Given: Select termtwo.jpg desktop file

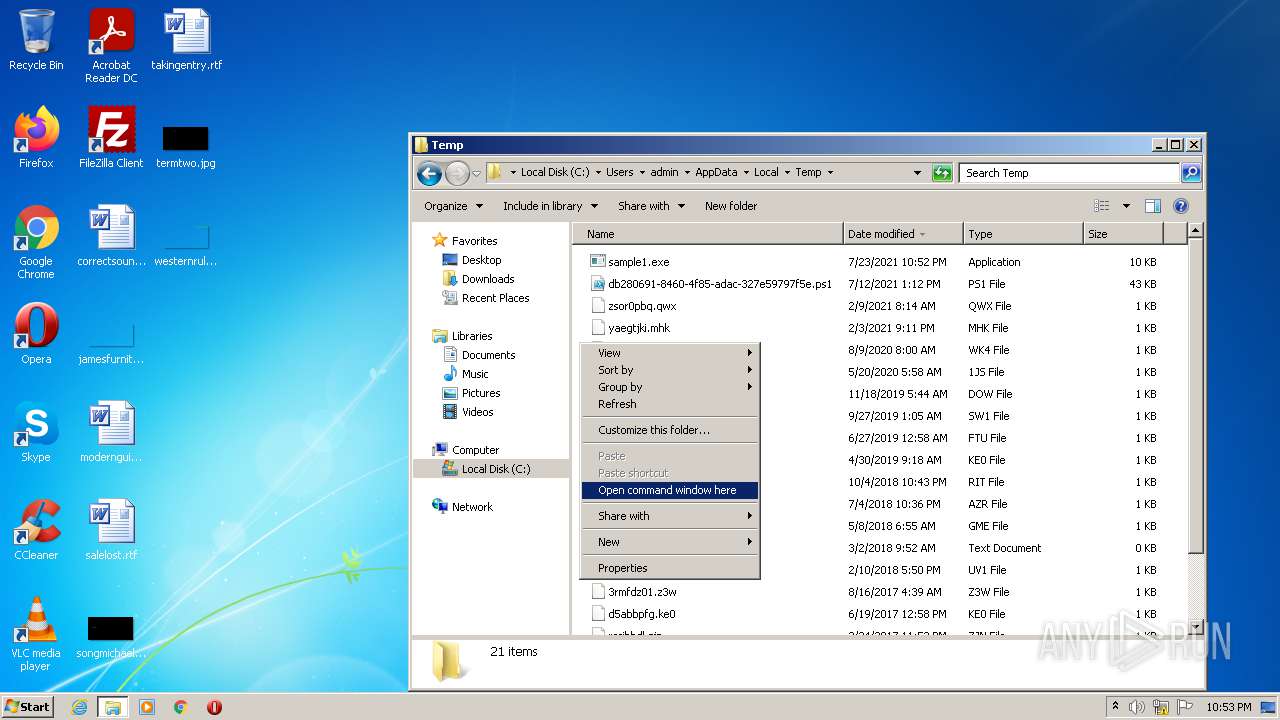Looking at the screenshot, I should [186, 146].
